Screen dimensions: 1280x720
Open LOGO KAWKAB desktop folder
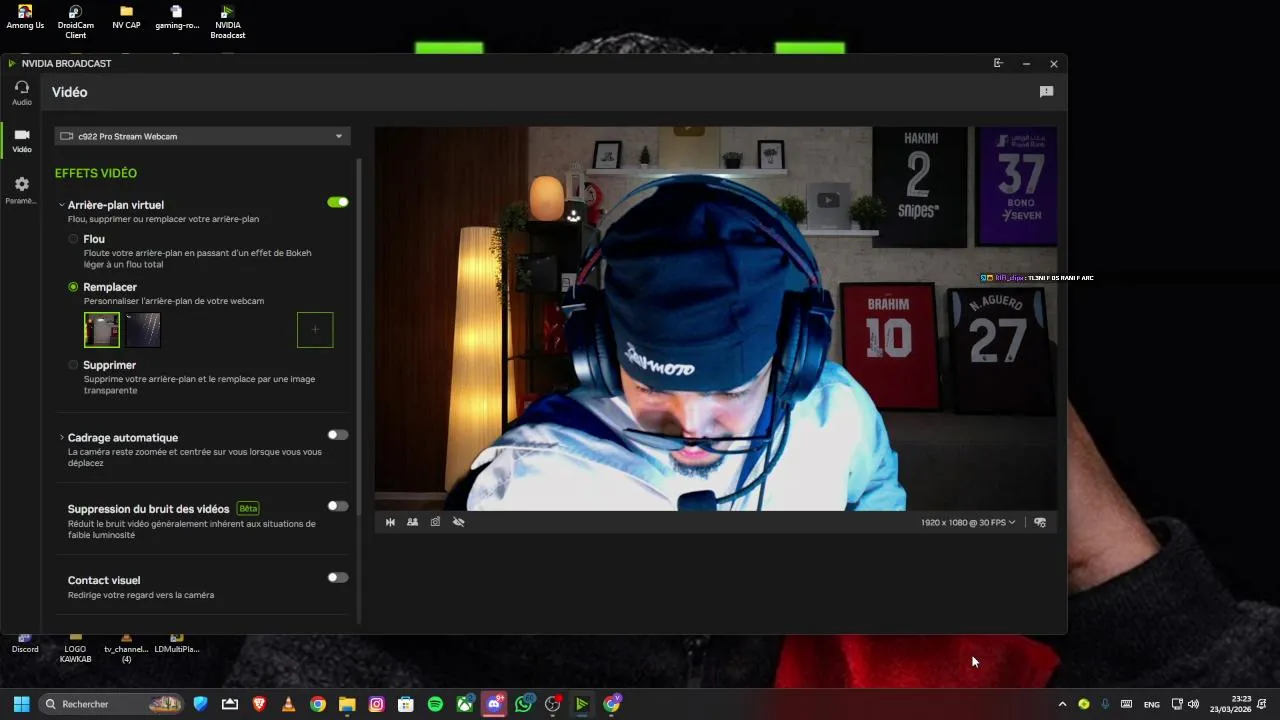pos(75,648)
